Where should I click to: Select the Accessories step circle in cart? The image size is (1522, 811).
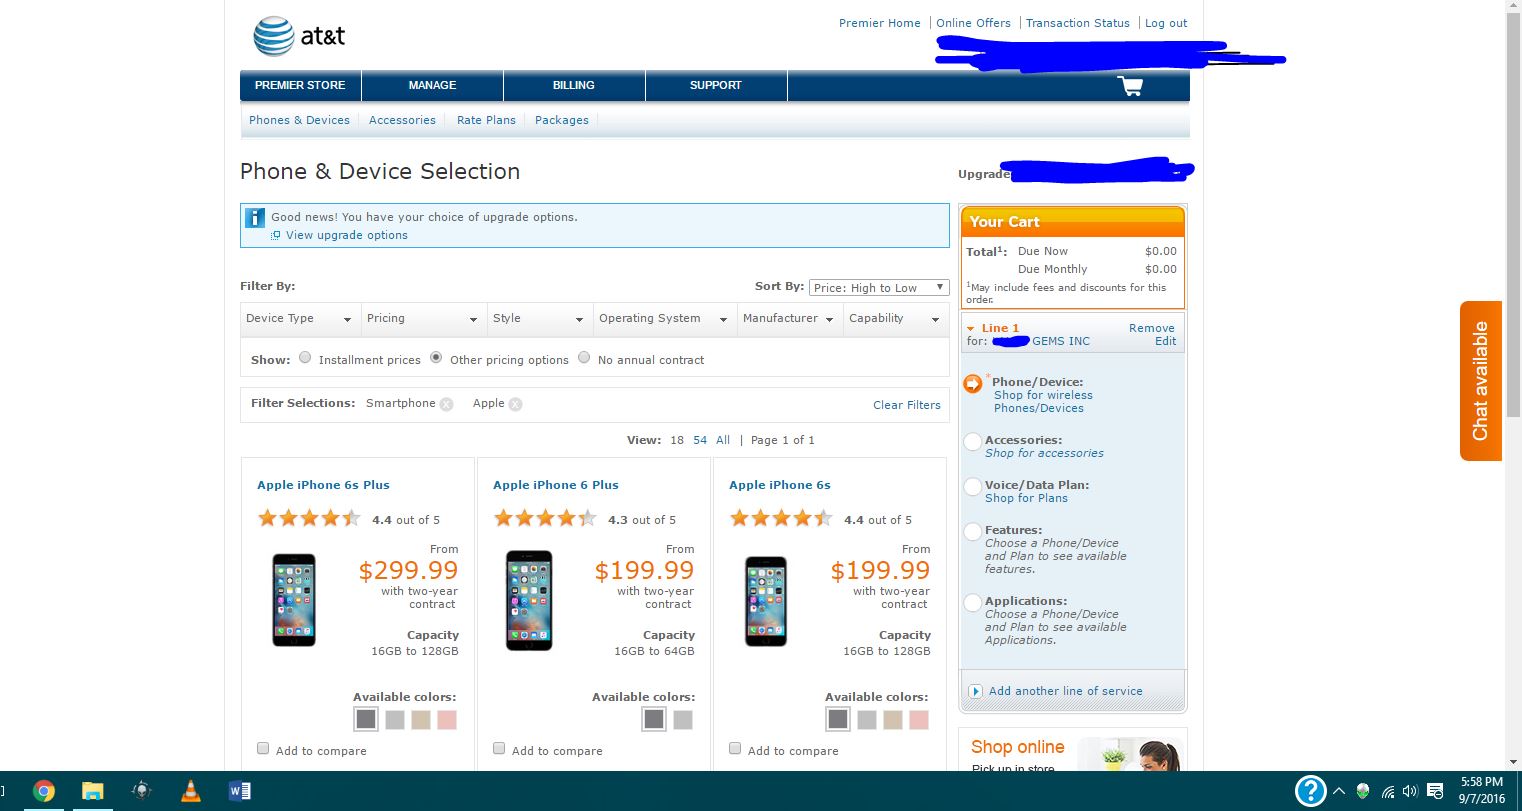(972, 442)
